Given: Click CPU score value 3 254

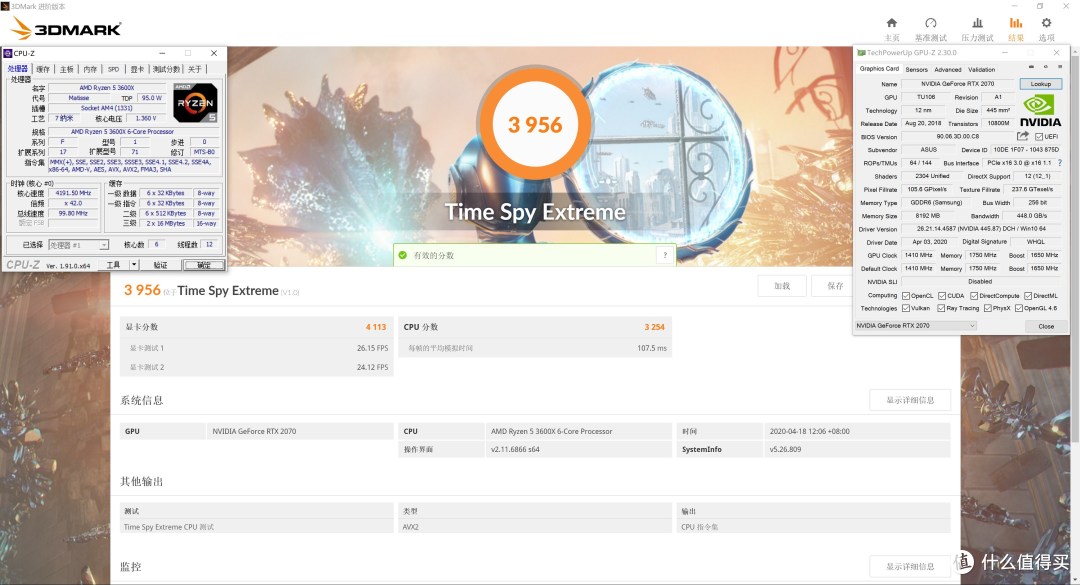Looking at the screenshot, I should click(654, 327).
